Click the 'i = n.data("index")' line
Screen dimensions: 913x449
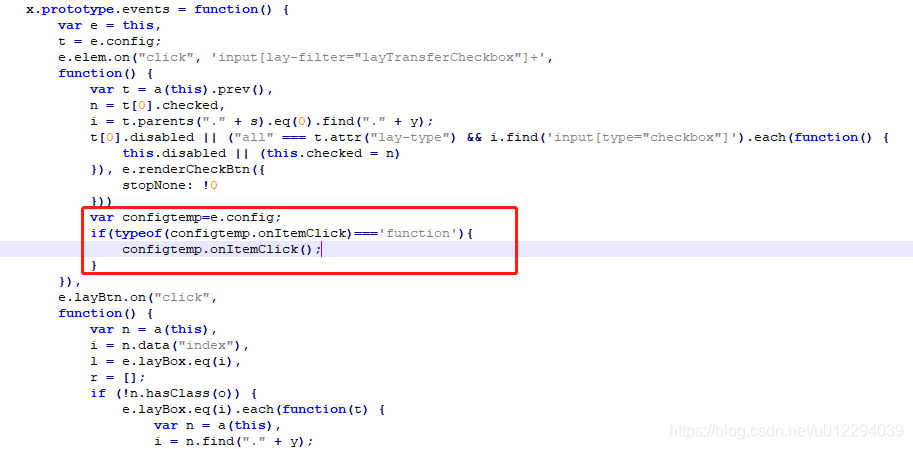click(x=169, y=345)
